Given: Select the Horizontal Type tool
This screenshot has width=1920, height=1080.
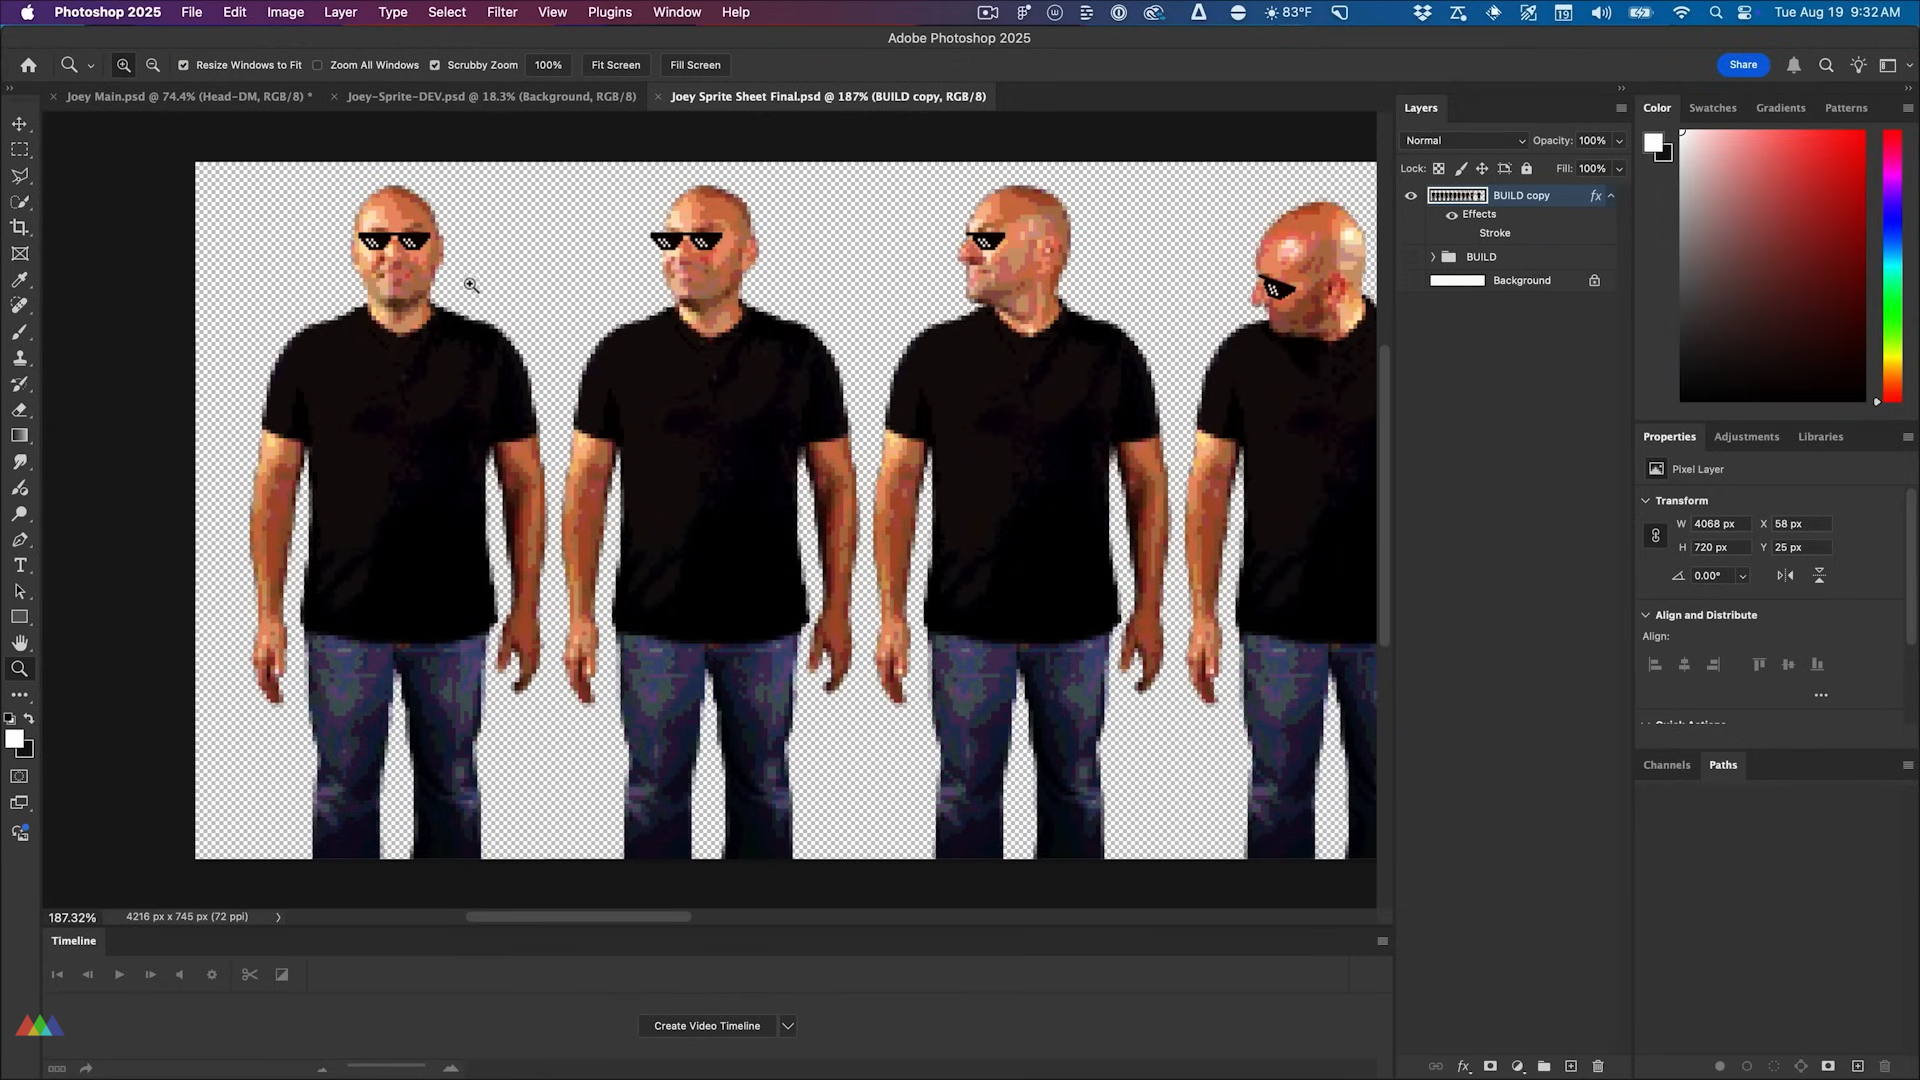Looking at the screenshot, I should (x=19, y=566).
